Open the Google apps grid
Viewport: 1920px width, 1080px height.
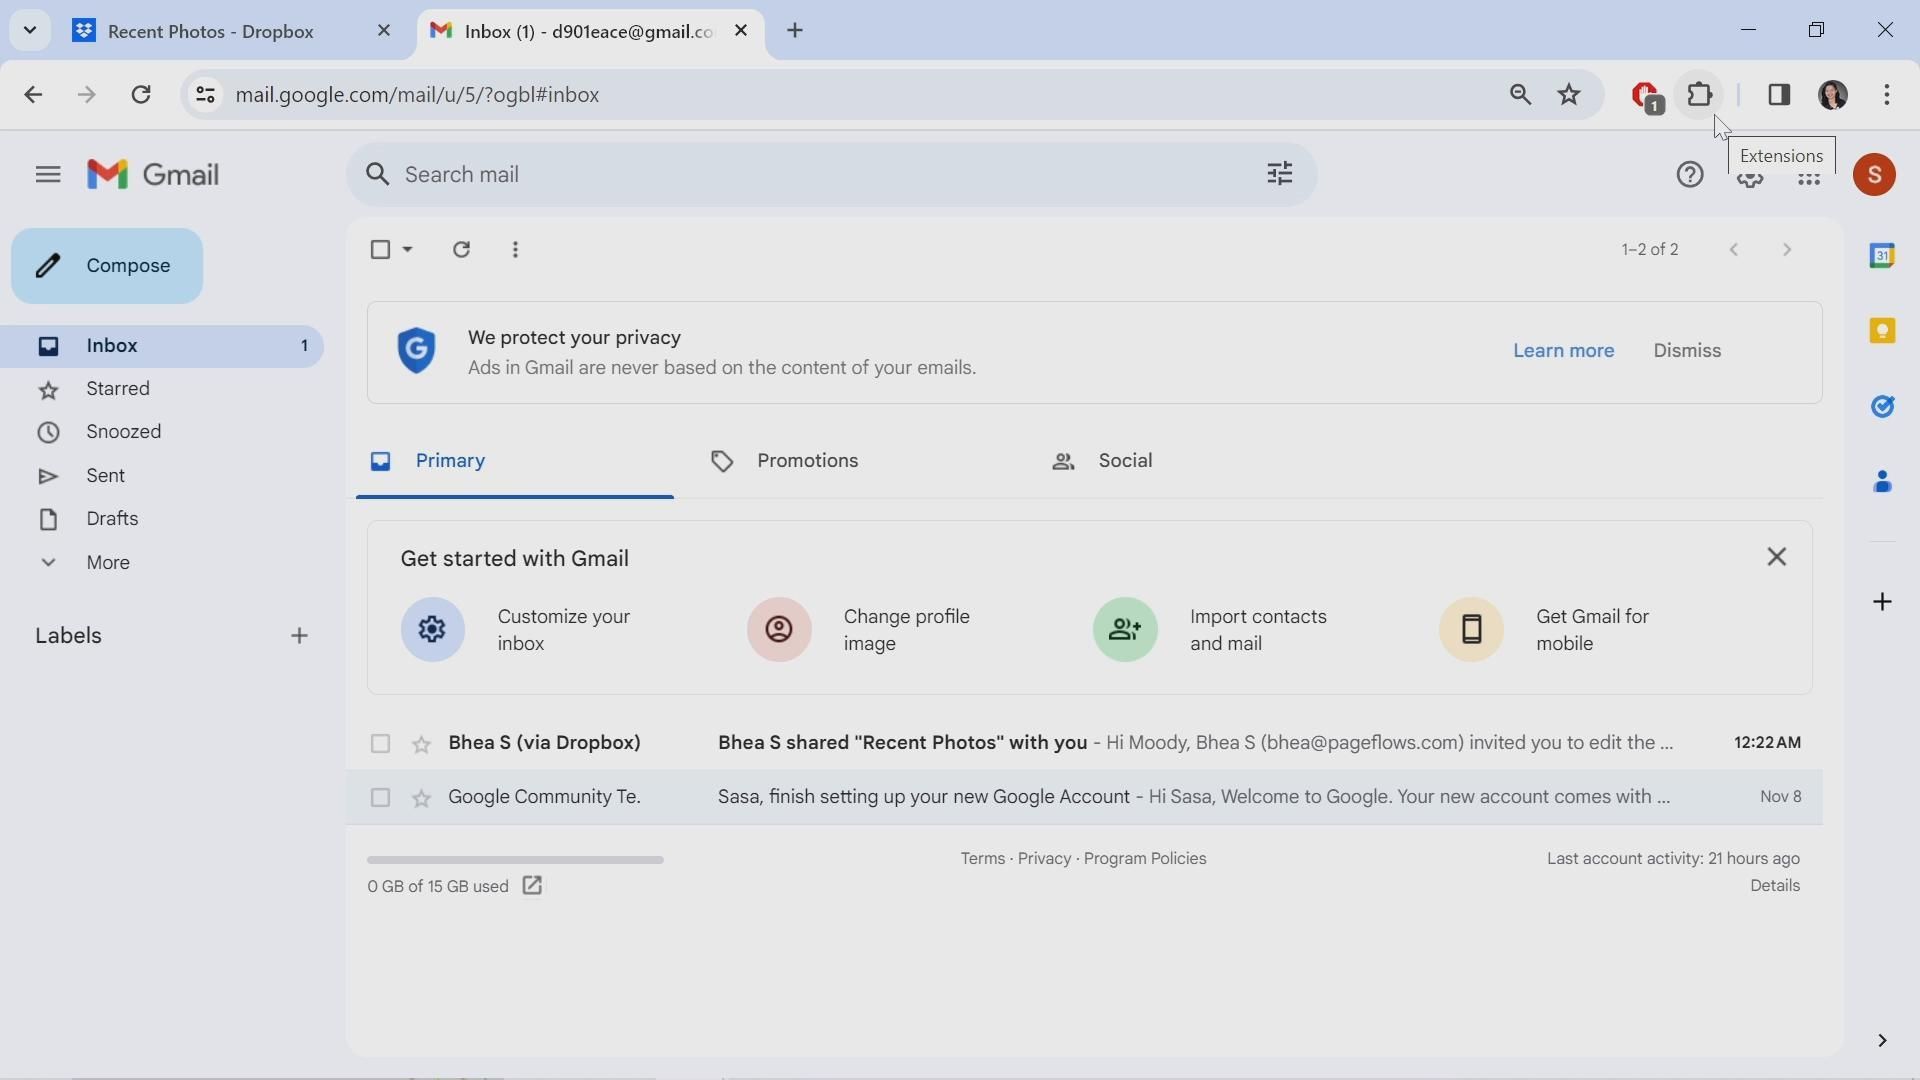point(1809,182)
